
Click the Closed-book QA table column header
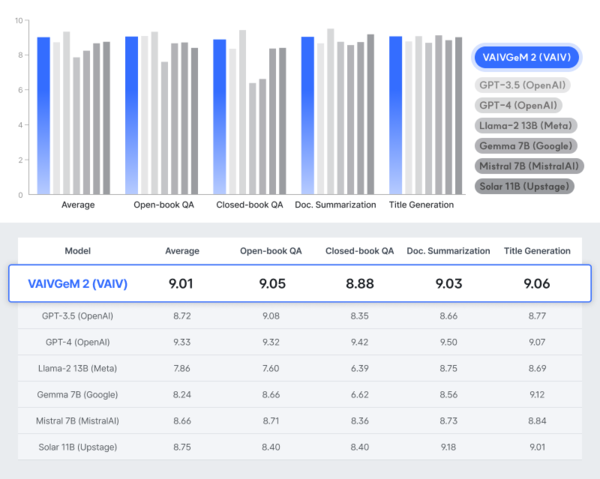tap(358, 250)
